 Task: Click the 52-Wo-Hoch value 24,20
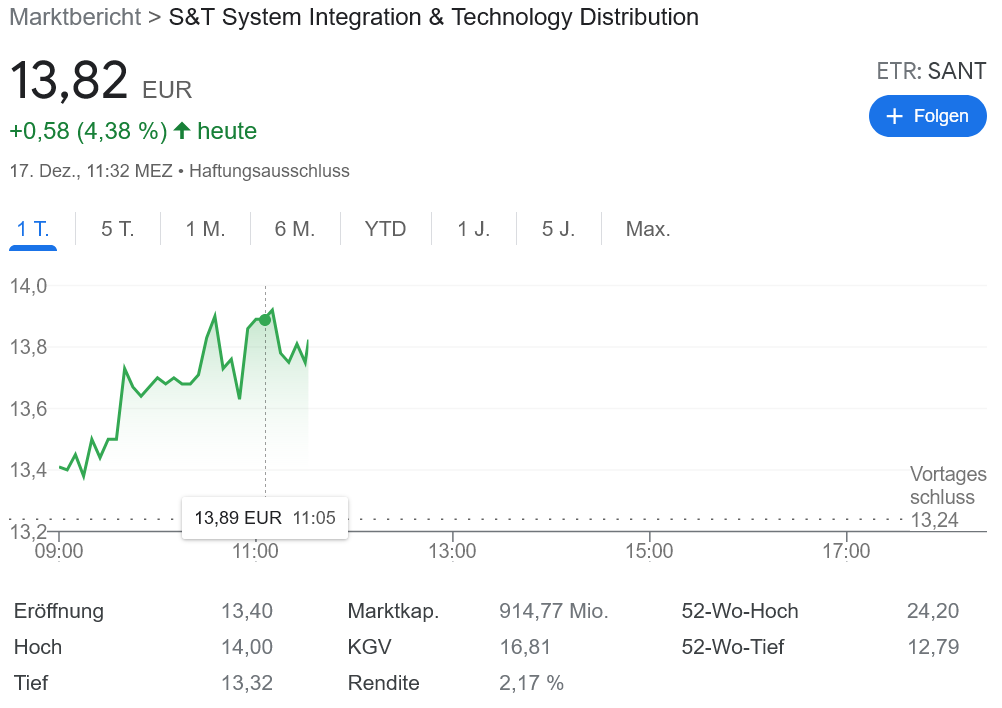(x=932, y=611)
